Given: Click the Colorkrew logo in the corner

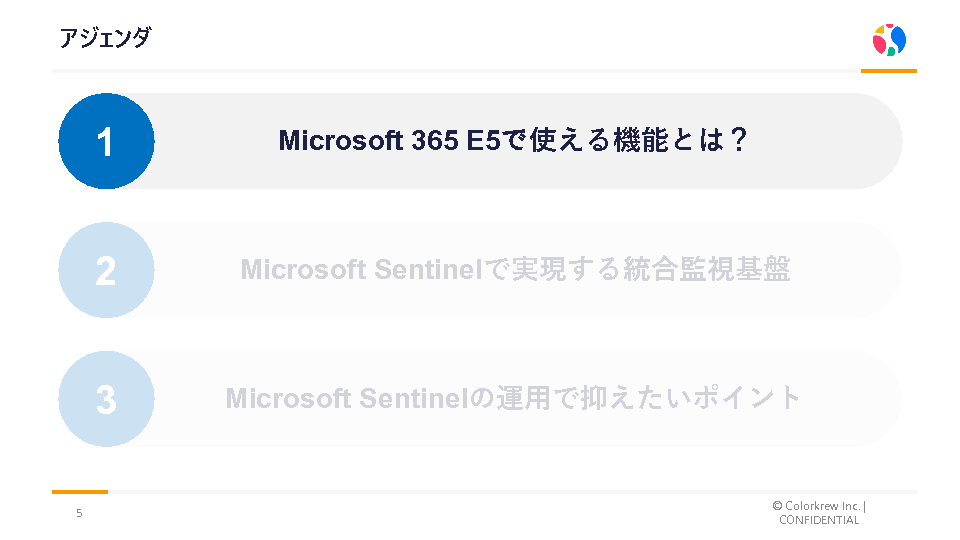Looking at the screenshot, I should [x=889, y=40].
